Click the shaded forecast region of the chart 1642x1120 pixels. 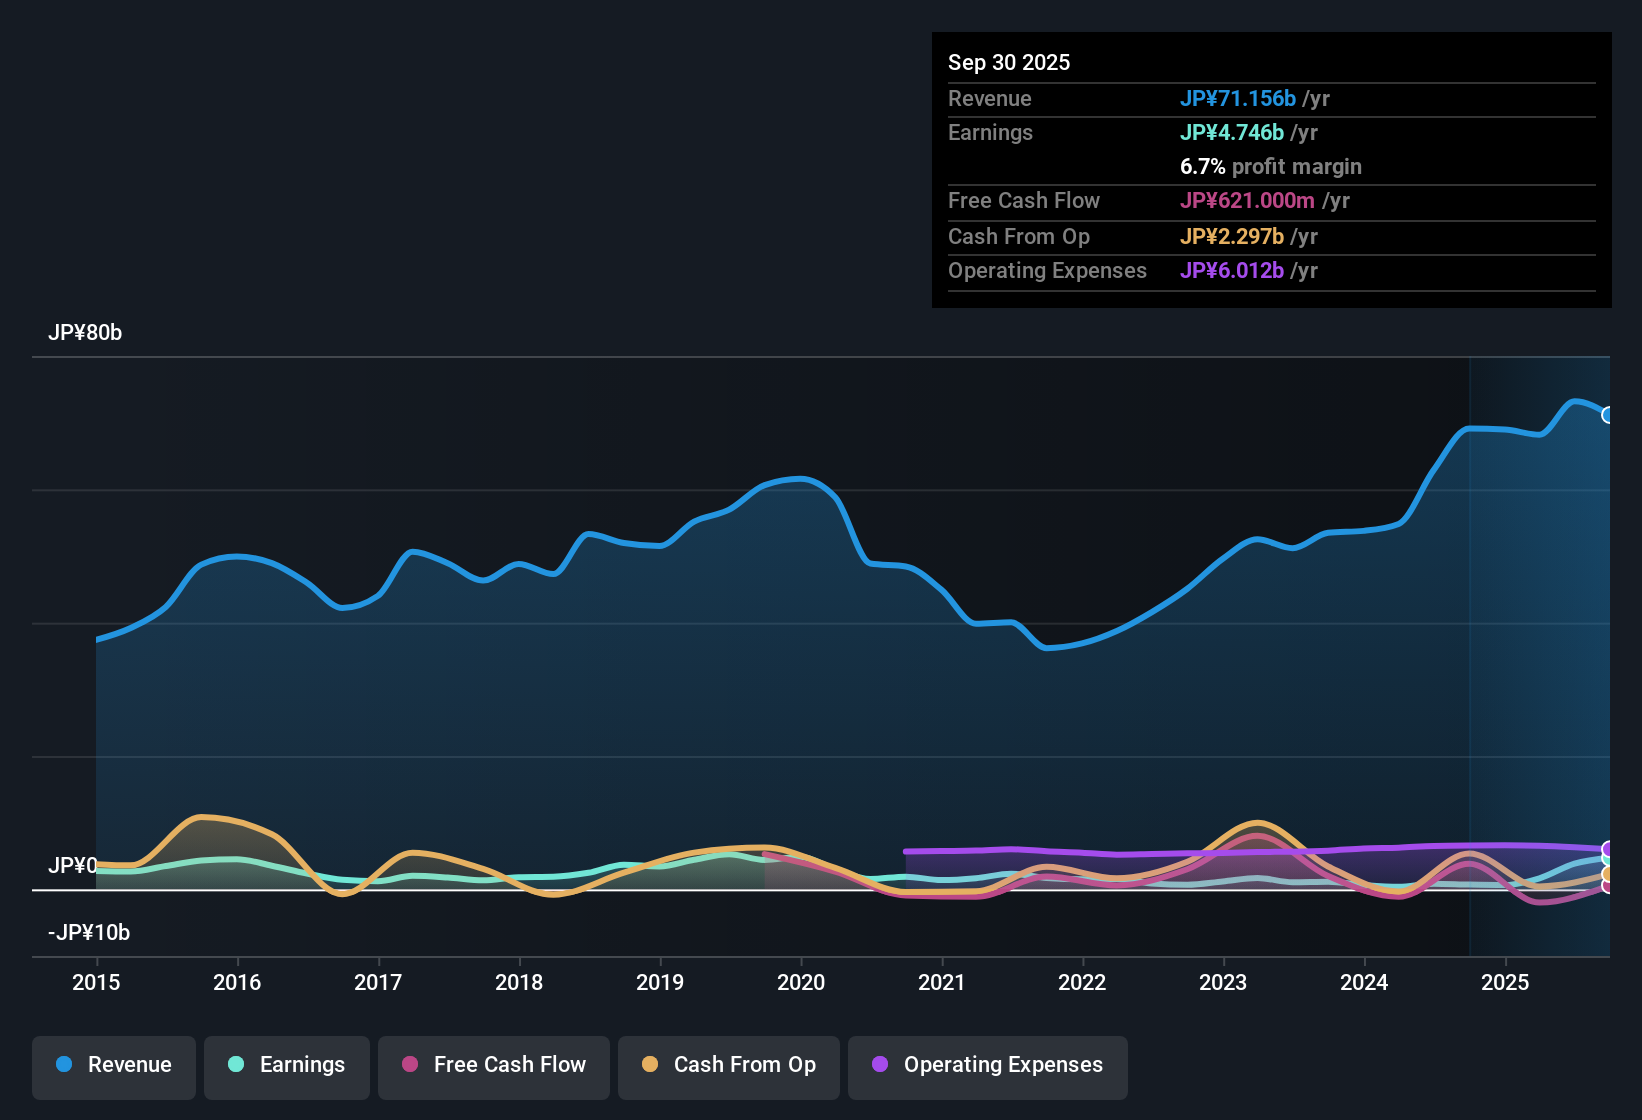[1540, 650]
